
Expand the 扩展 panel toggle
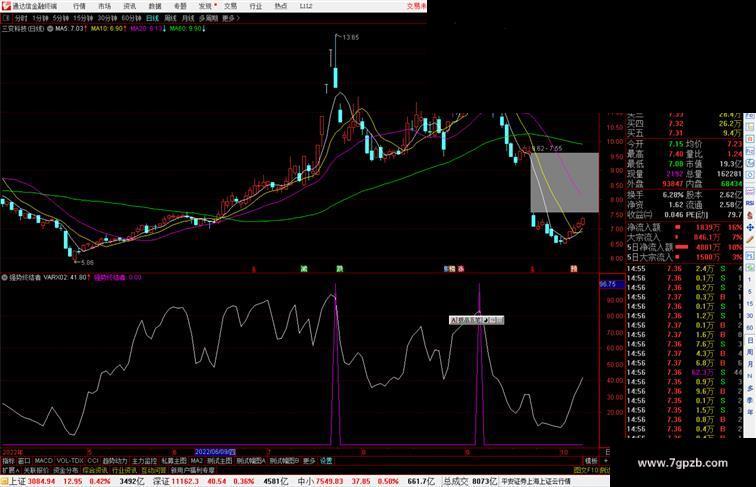(10, 470)
